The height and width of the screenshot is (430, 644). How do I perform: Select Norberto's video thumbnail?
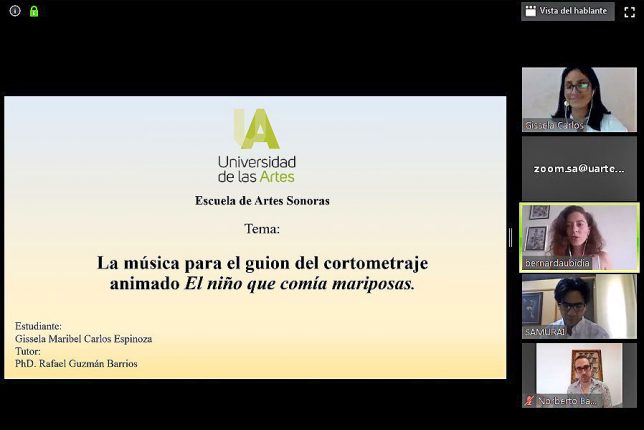click(578, 374)
